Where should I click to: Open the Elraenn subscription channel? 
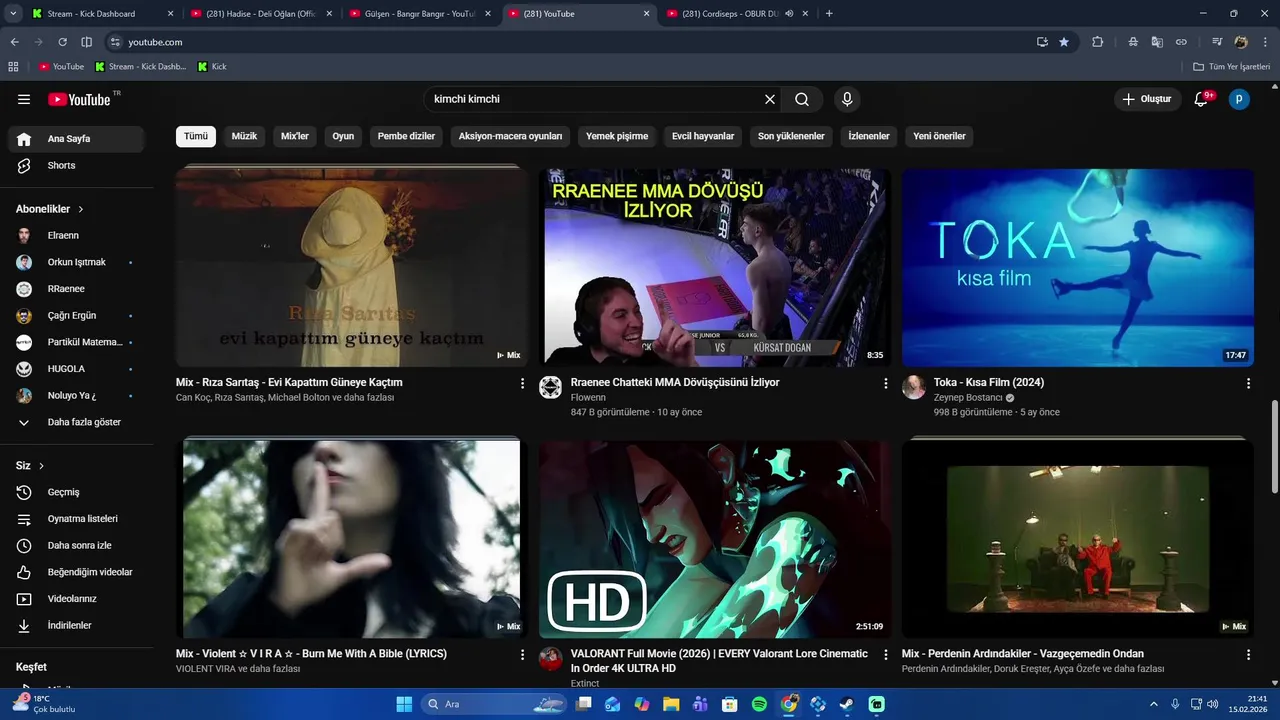pyautogui.click(x=76, y=235)
